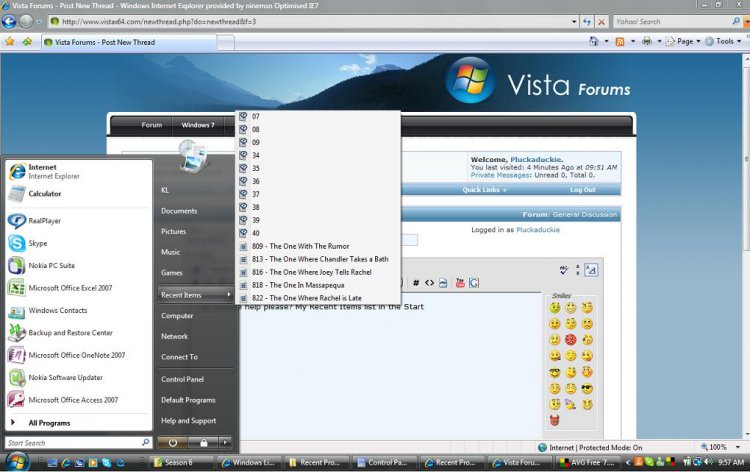Click the address bar URL
Image resolution: width=750 pixels, height=472 pixels.
tap(159, 22)
